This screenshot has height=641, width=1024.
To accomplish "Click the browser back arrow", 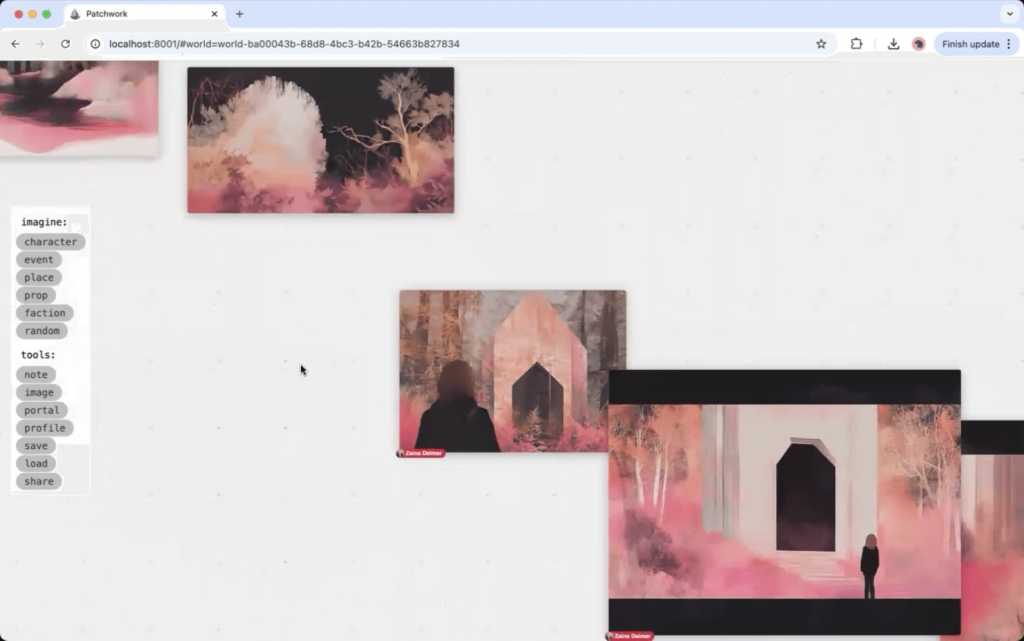I will point(15,44).
